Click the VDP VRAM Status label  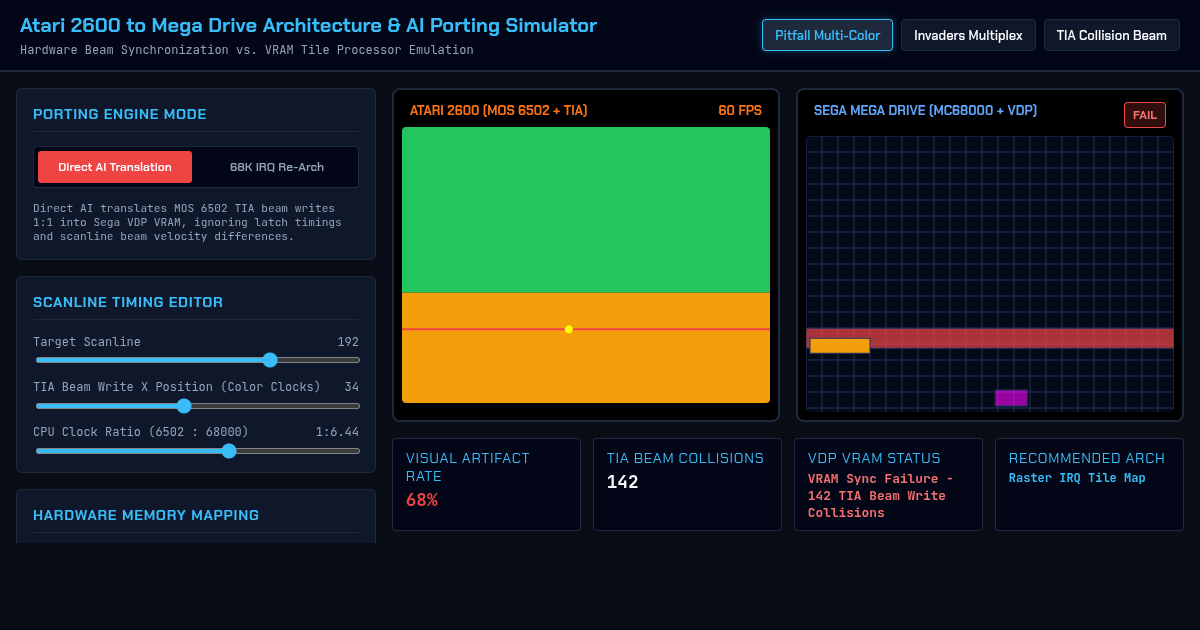874,458
